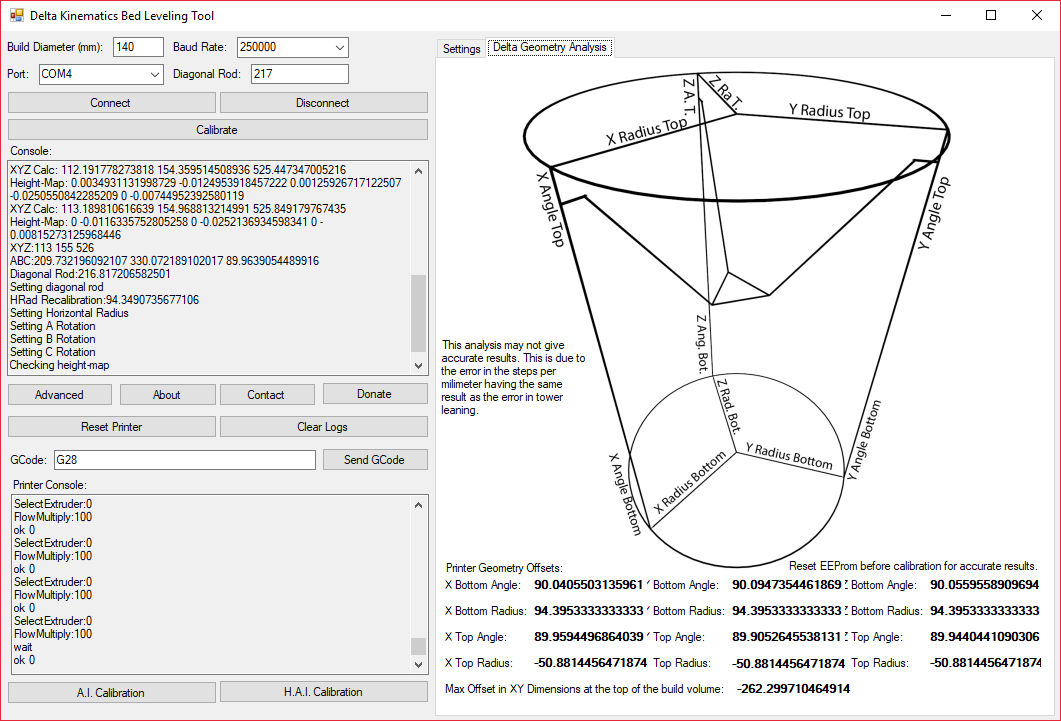The height and width of the screenshot is (721, 1061).
Task: Click the app icon in title bar
Action: click(x=16, y=15)
